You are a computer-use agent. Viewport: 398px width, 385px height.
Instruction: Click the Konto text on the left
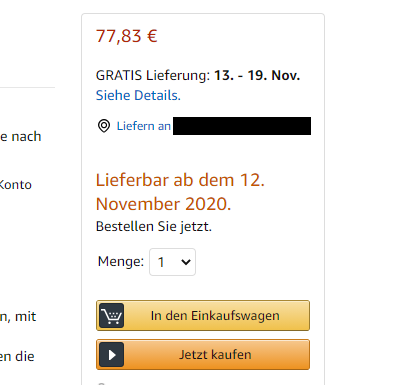point(15,185)
